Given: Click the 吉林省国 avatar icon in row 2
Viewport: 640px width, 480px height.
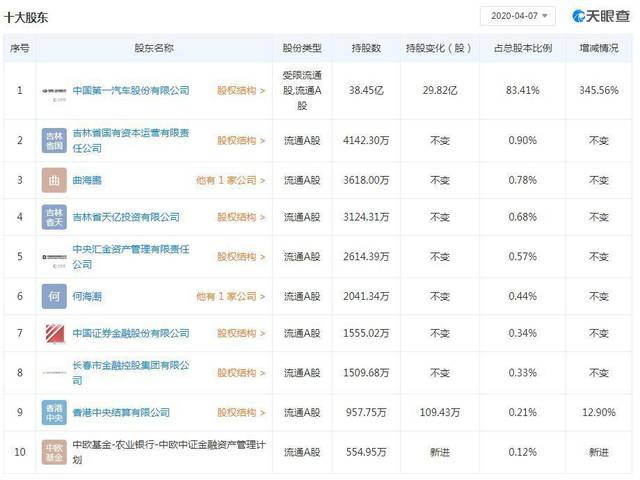Looking at the screenshot, I should click(x=54, y=140).
